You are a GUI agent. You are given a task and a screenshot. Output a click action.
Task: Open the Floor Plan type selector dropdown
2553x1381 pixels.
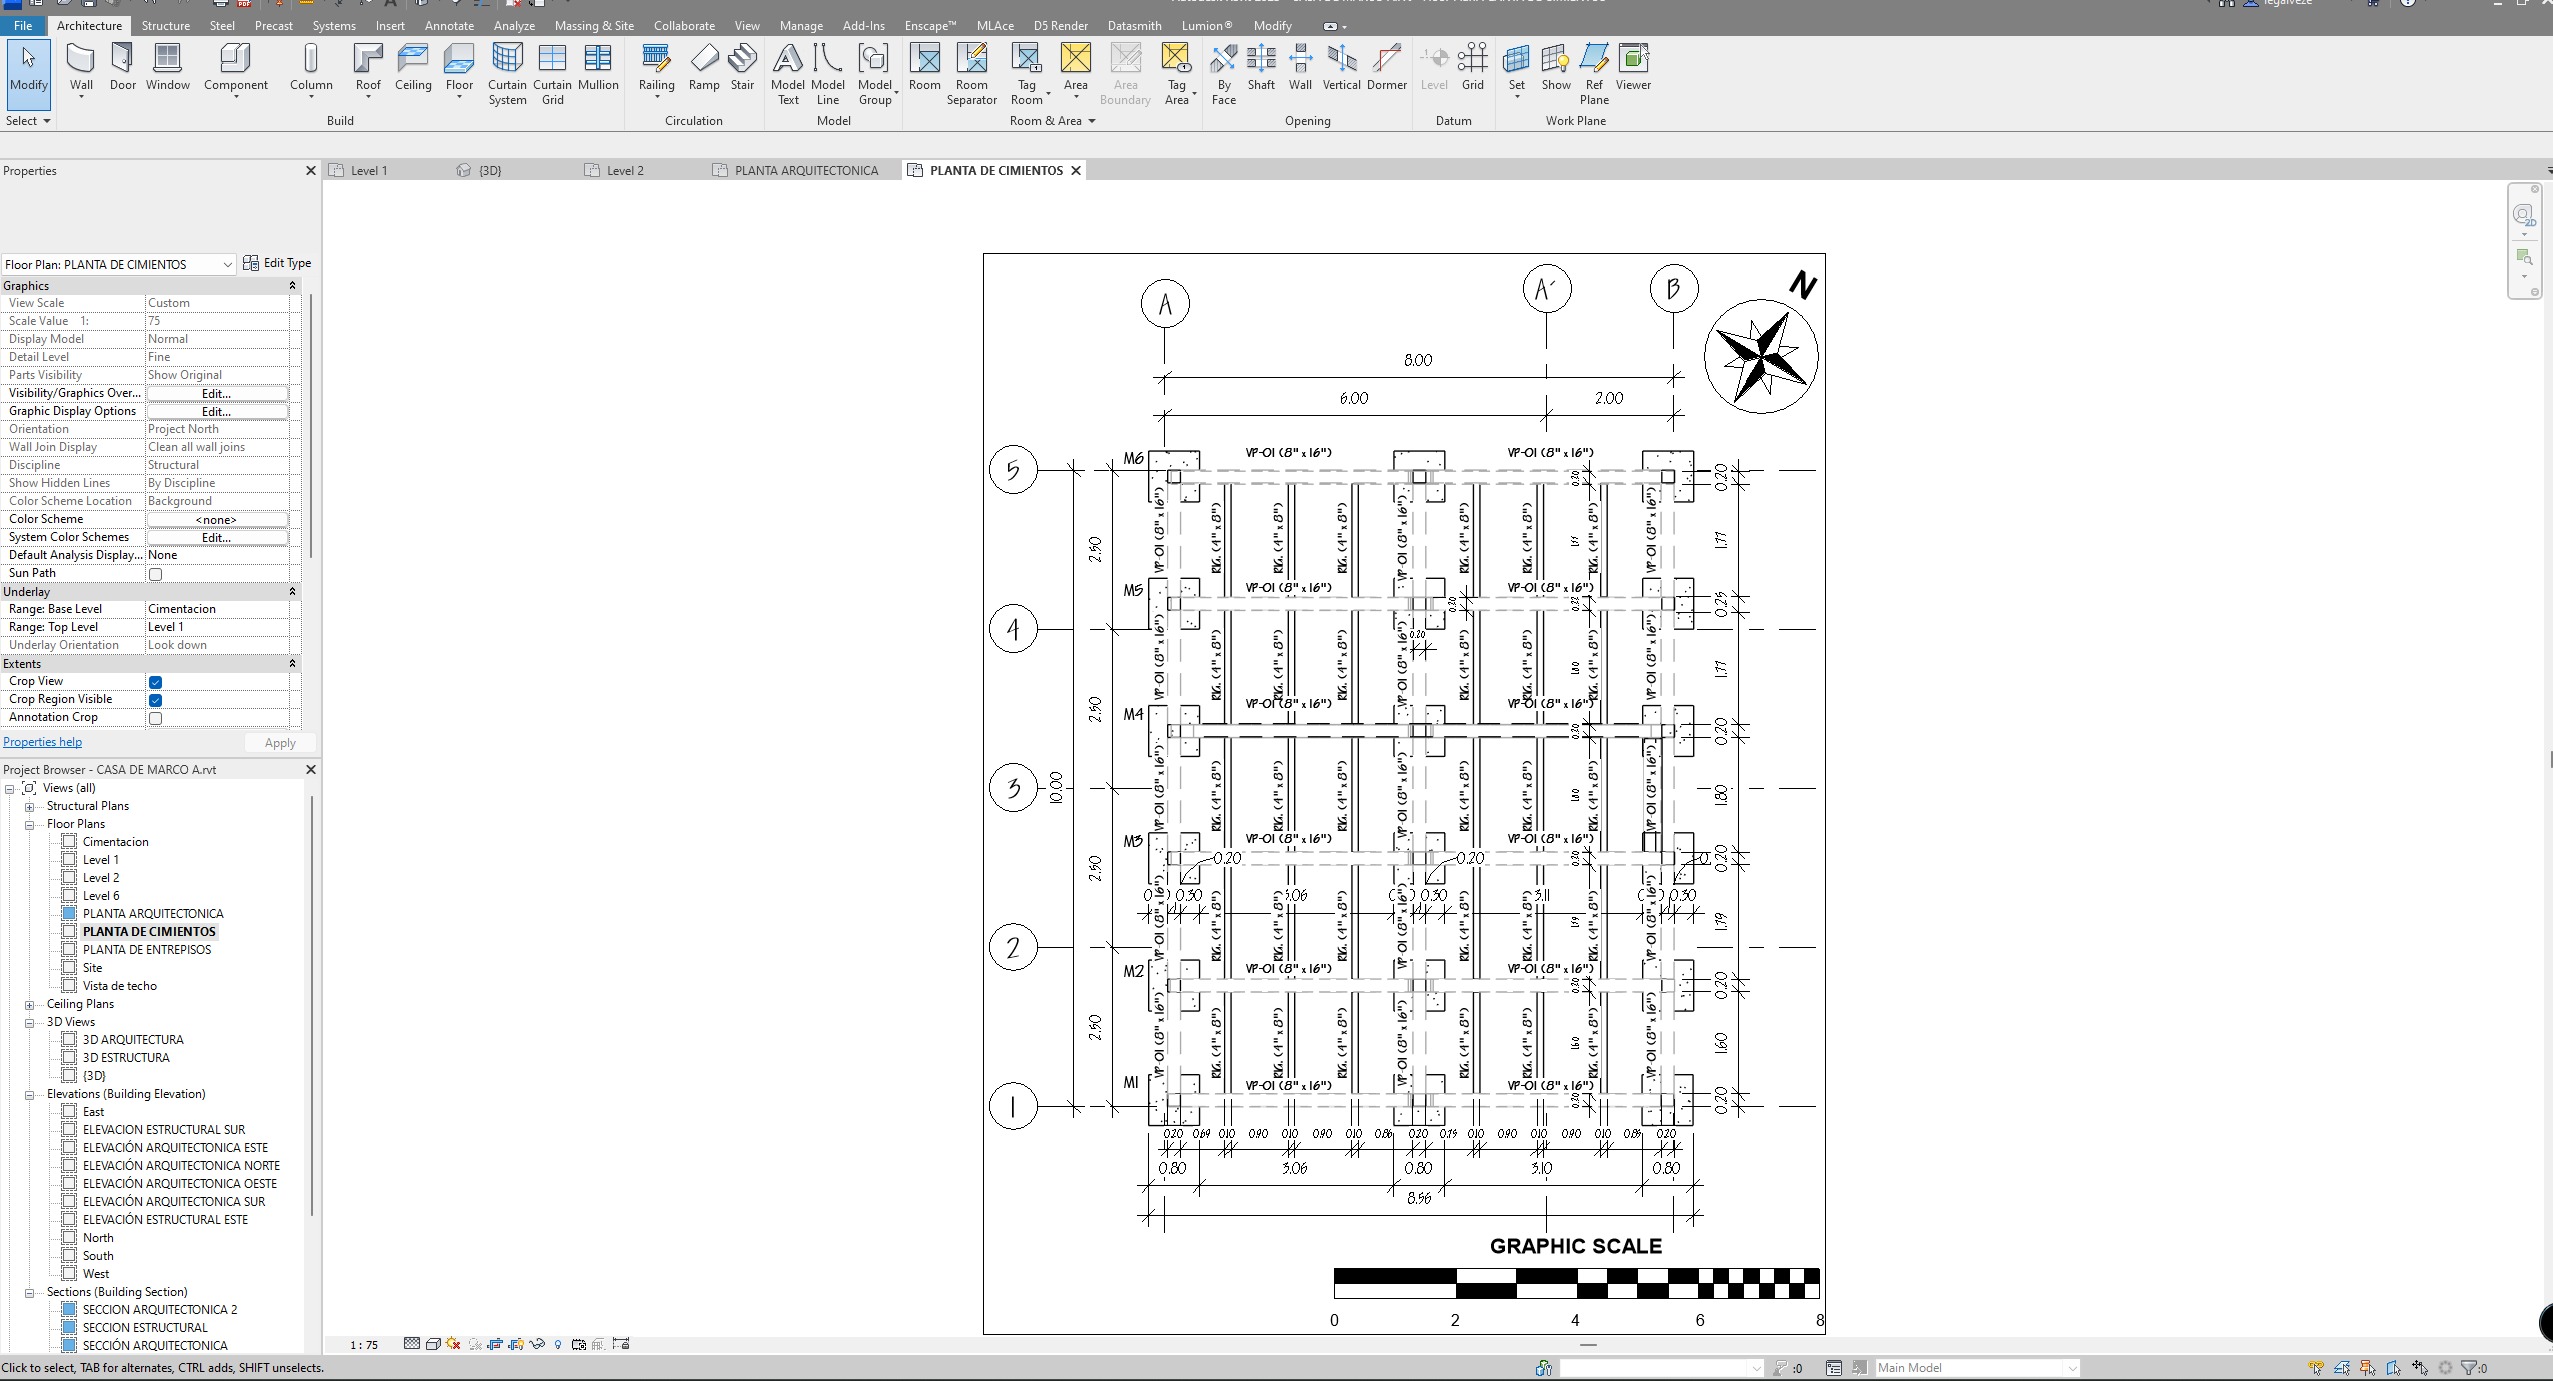pyautogui.click(x=227, y=265)
